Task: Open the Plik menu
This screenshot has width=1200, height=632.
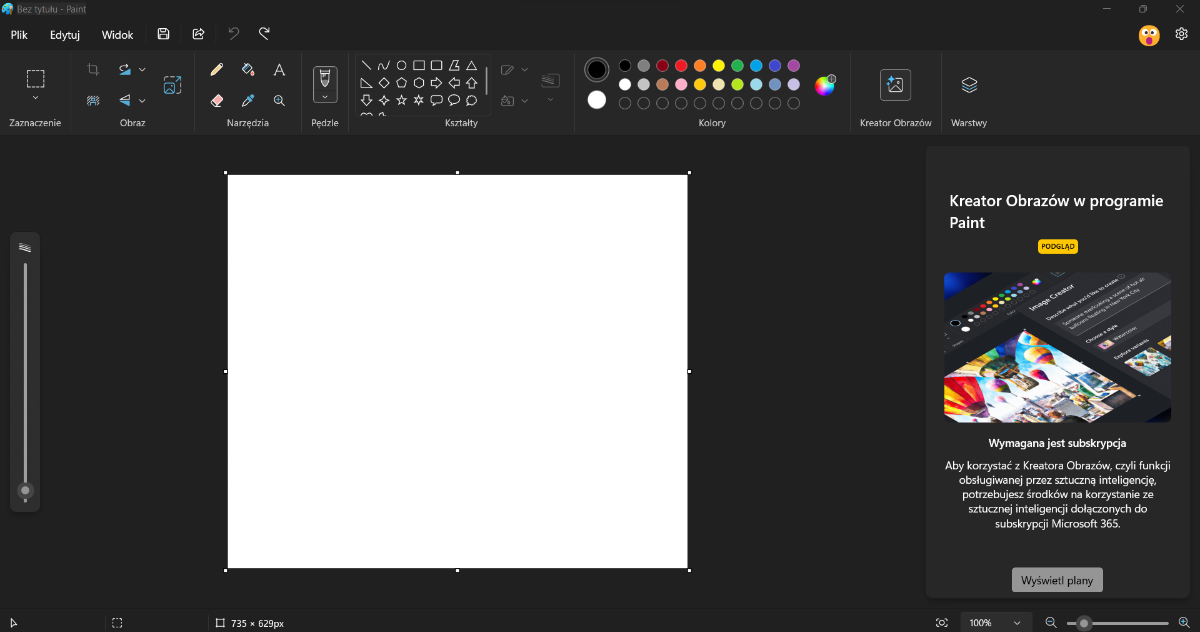Action: point(19,35)
